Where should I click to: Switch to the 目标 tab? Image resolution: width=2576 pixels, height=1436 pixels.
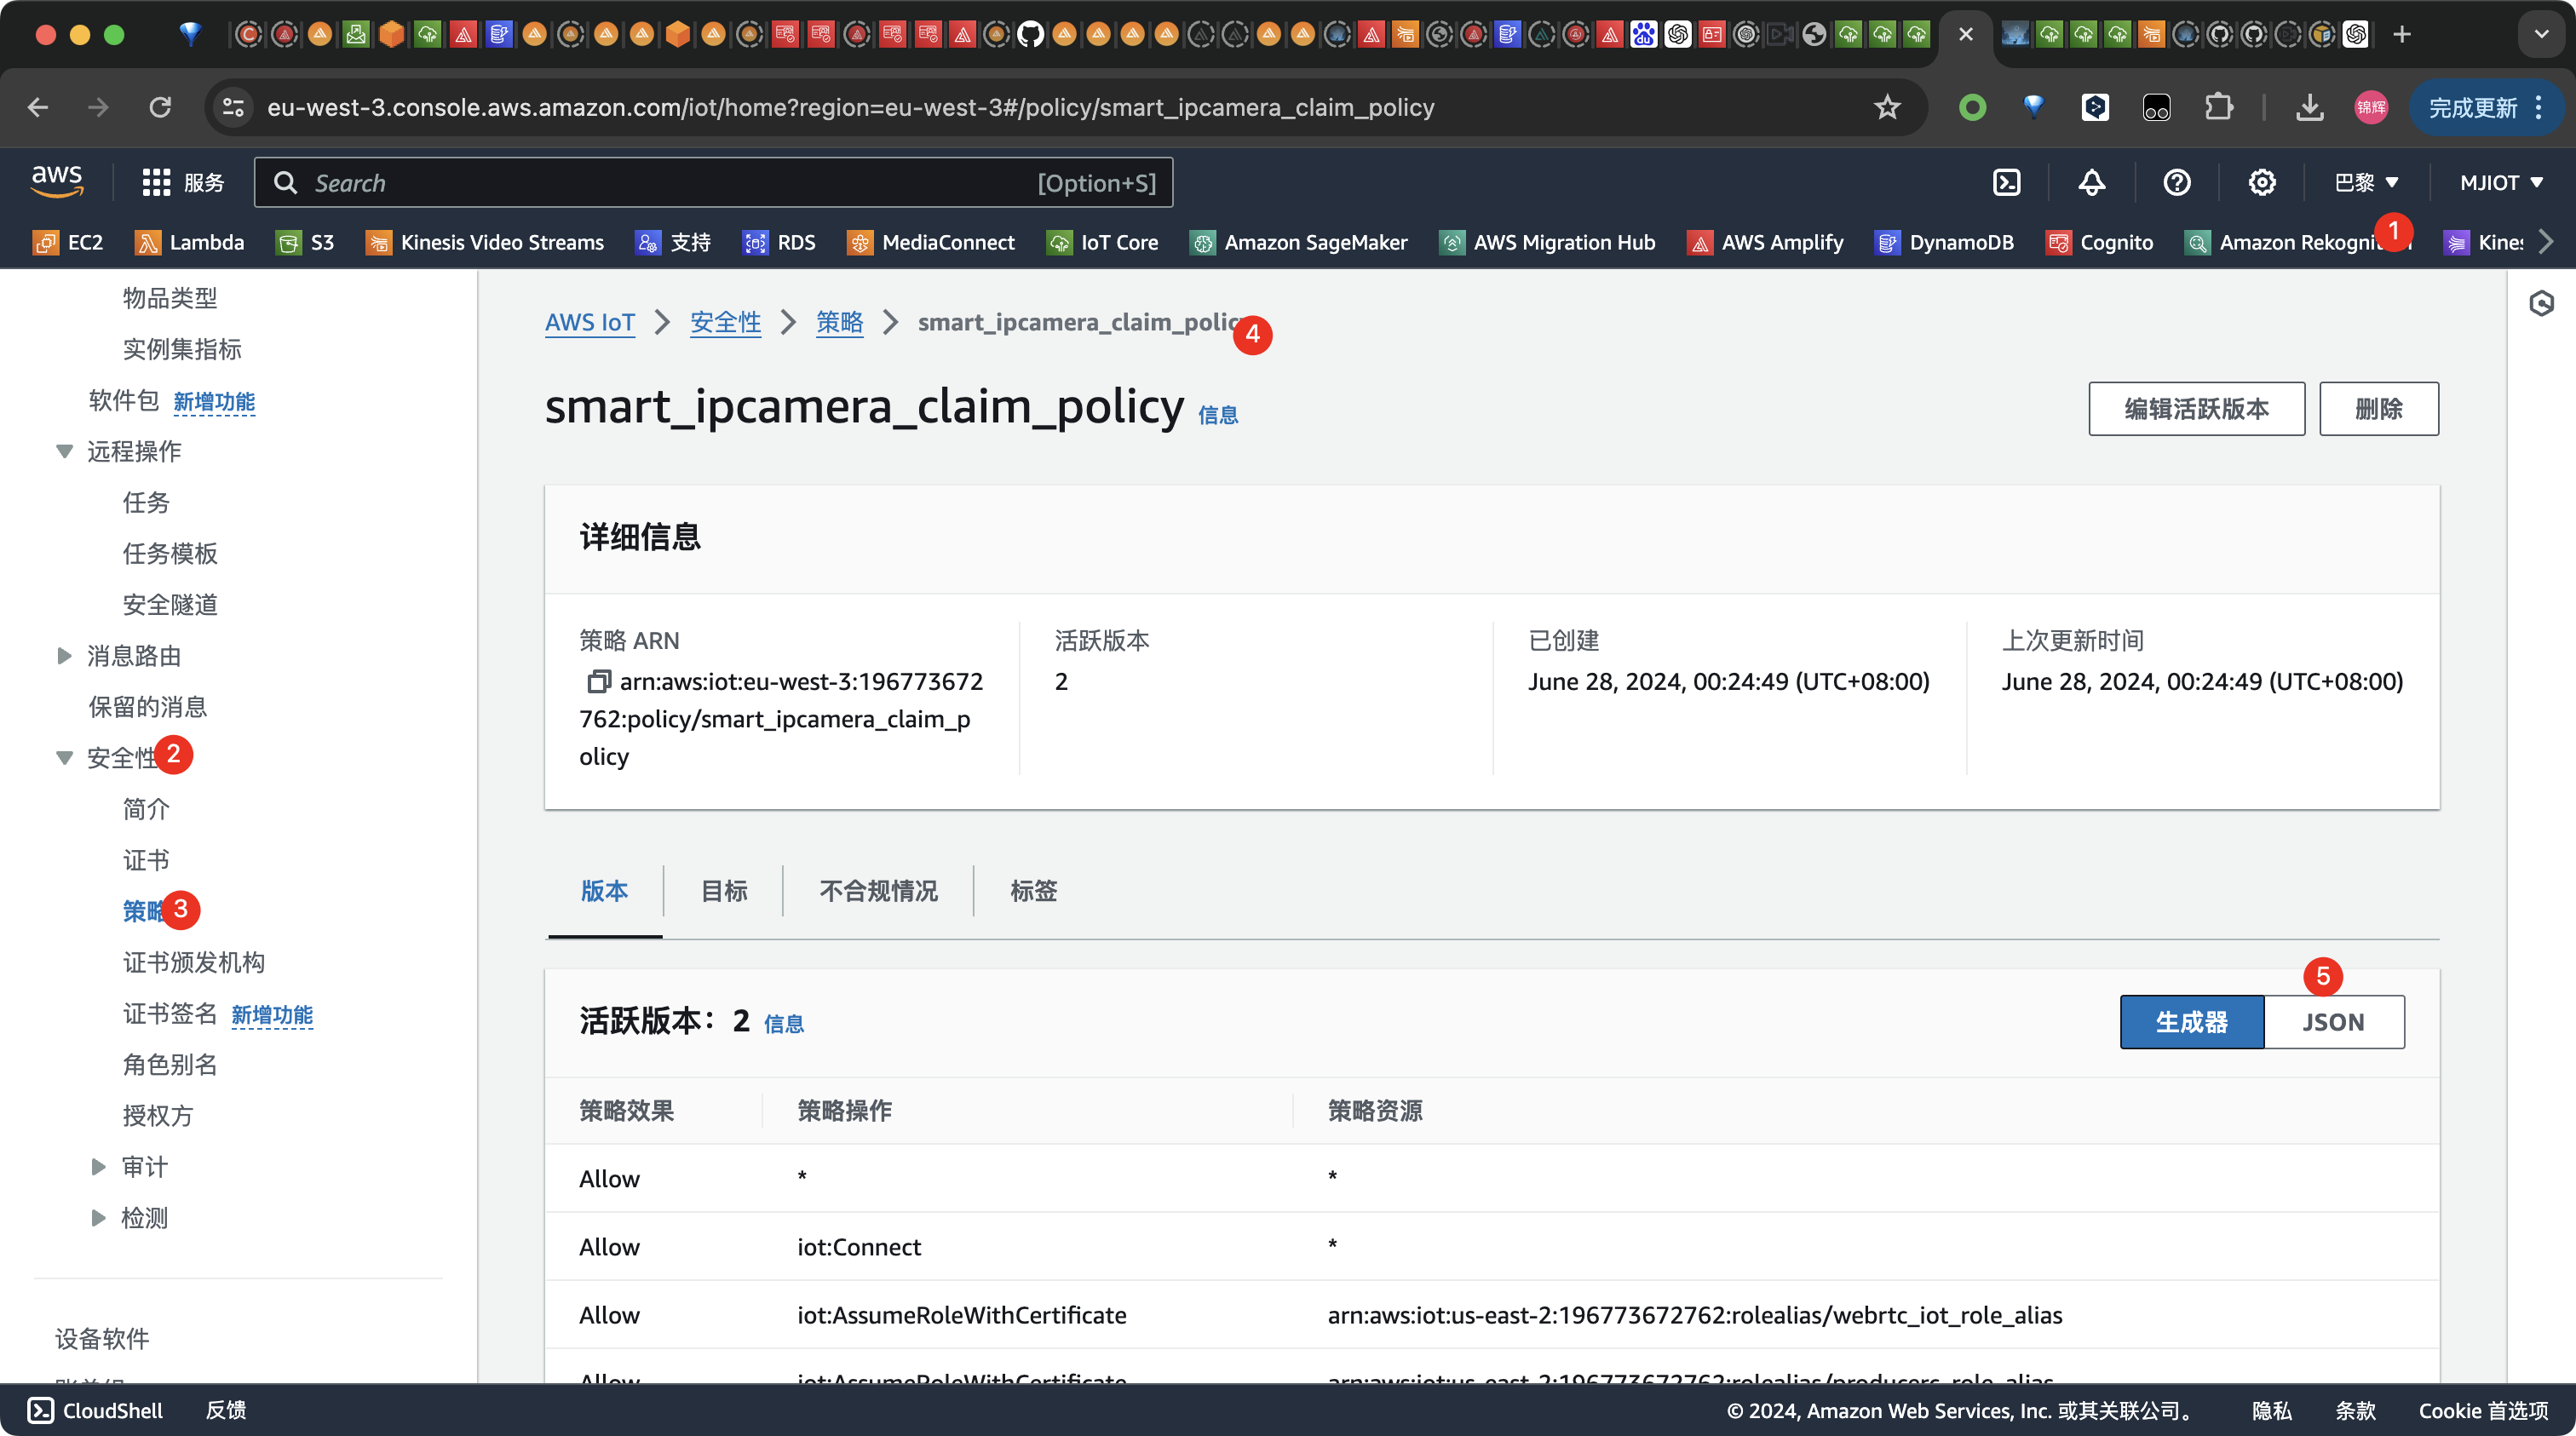pyautogui.click(x=724, y=891)
